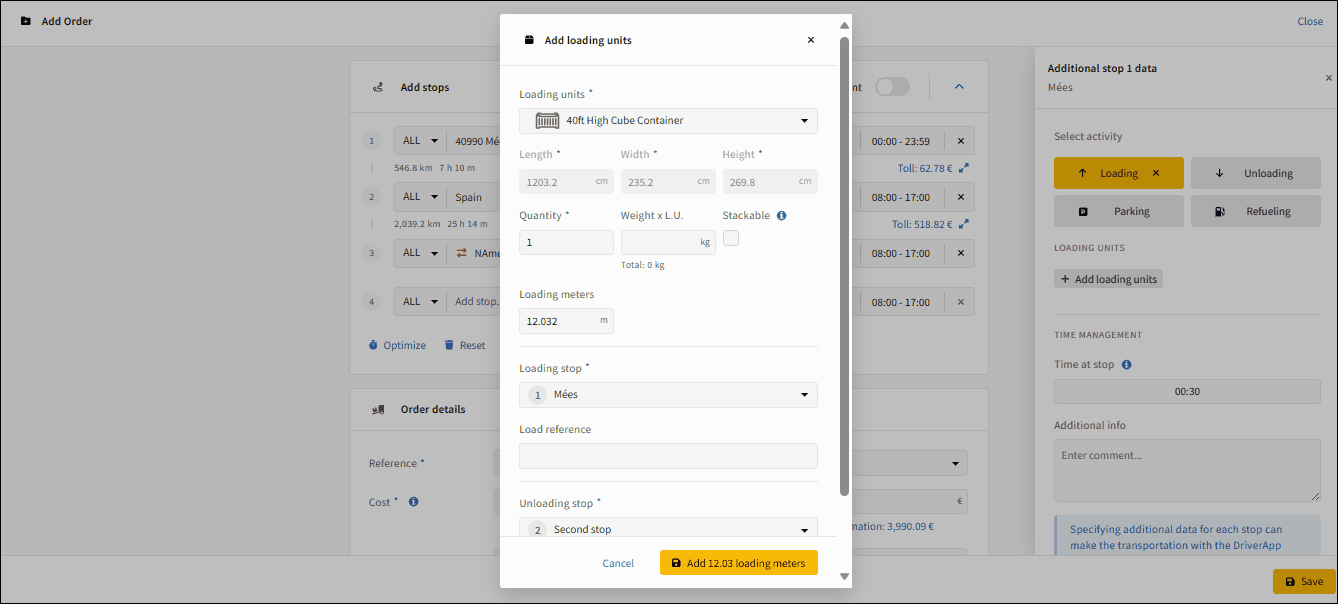Viewport: 1338px width, 604px height.
Task: Click the Load reference input field
Action: click(x=668, y=456)
